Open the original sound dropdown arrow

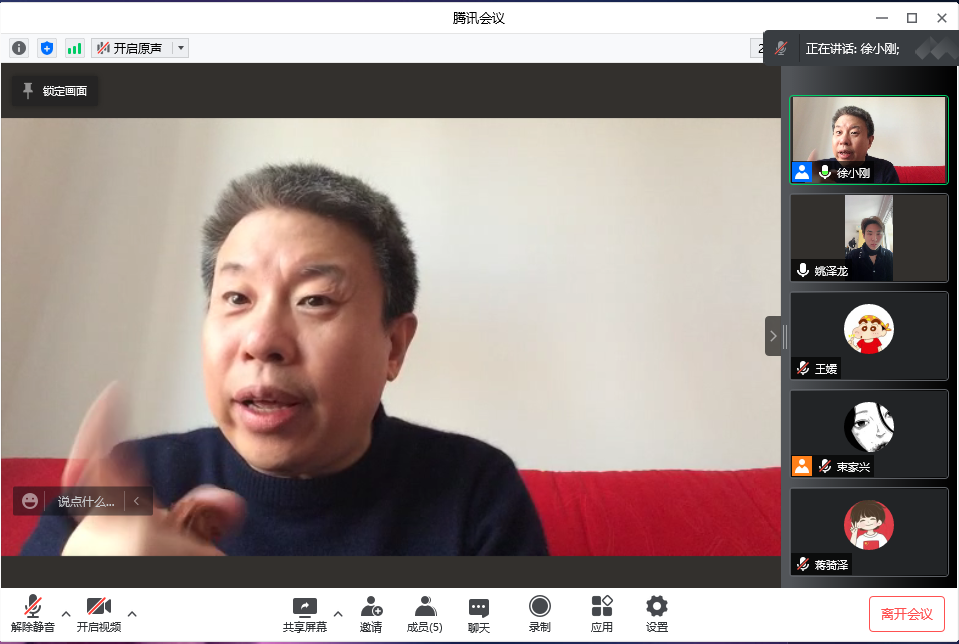tap(180, 47)
